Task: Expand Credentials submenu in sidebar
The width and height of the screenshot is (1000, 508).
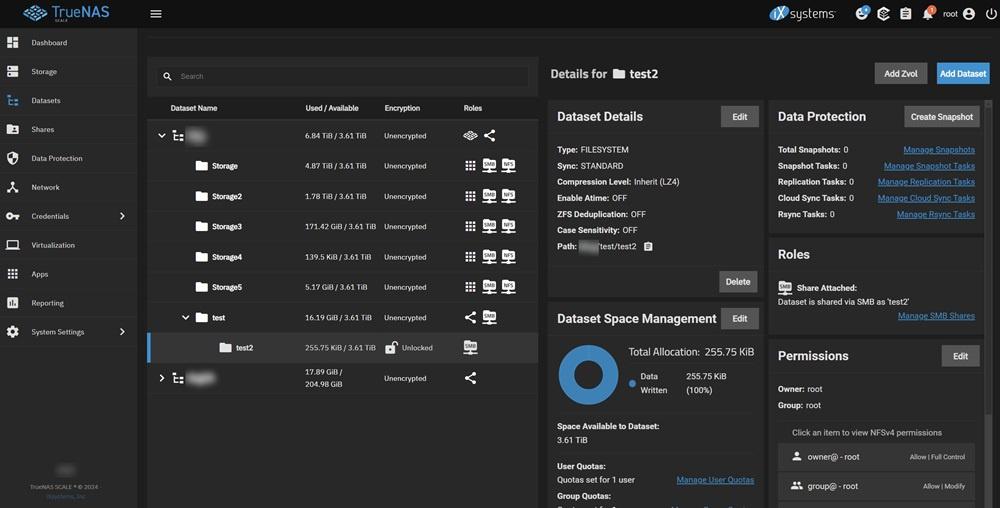Action: (x=122, y=216)
